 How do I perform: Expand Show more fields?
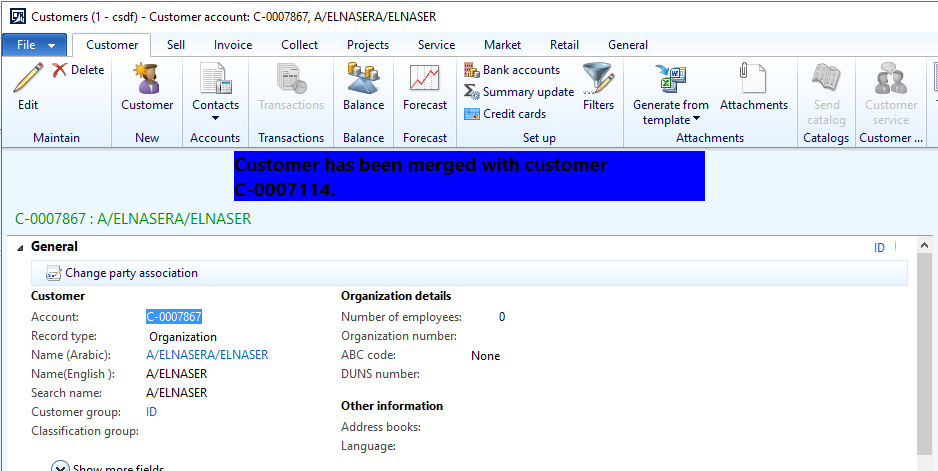coord(60,467)
